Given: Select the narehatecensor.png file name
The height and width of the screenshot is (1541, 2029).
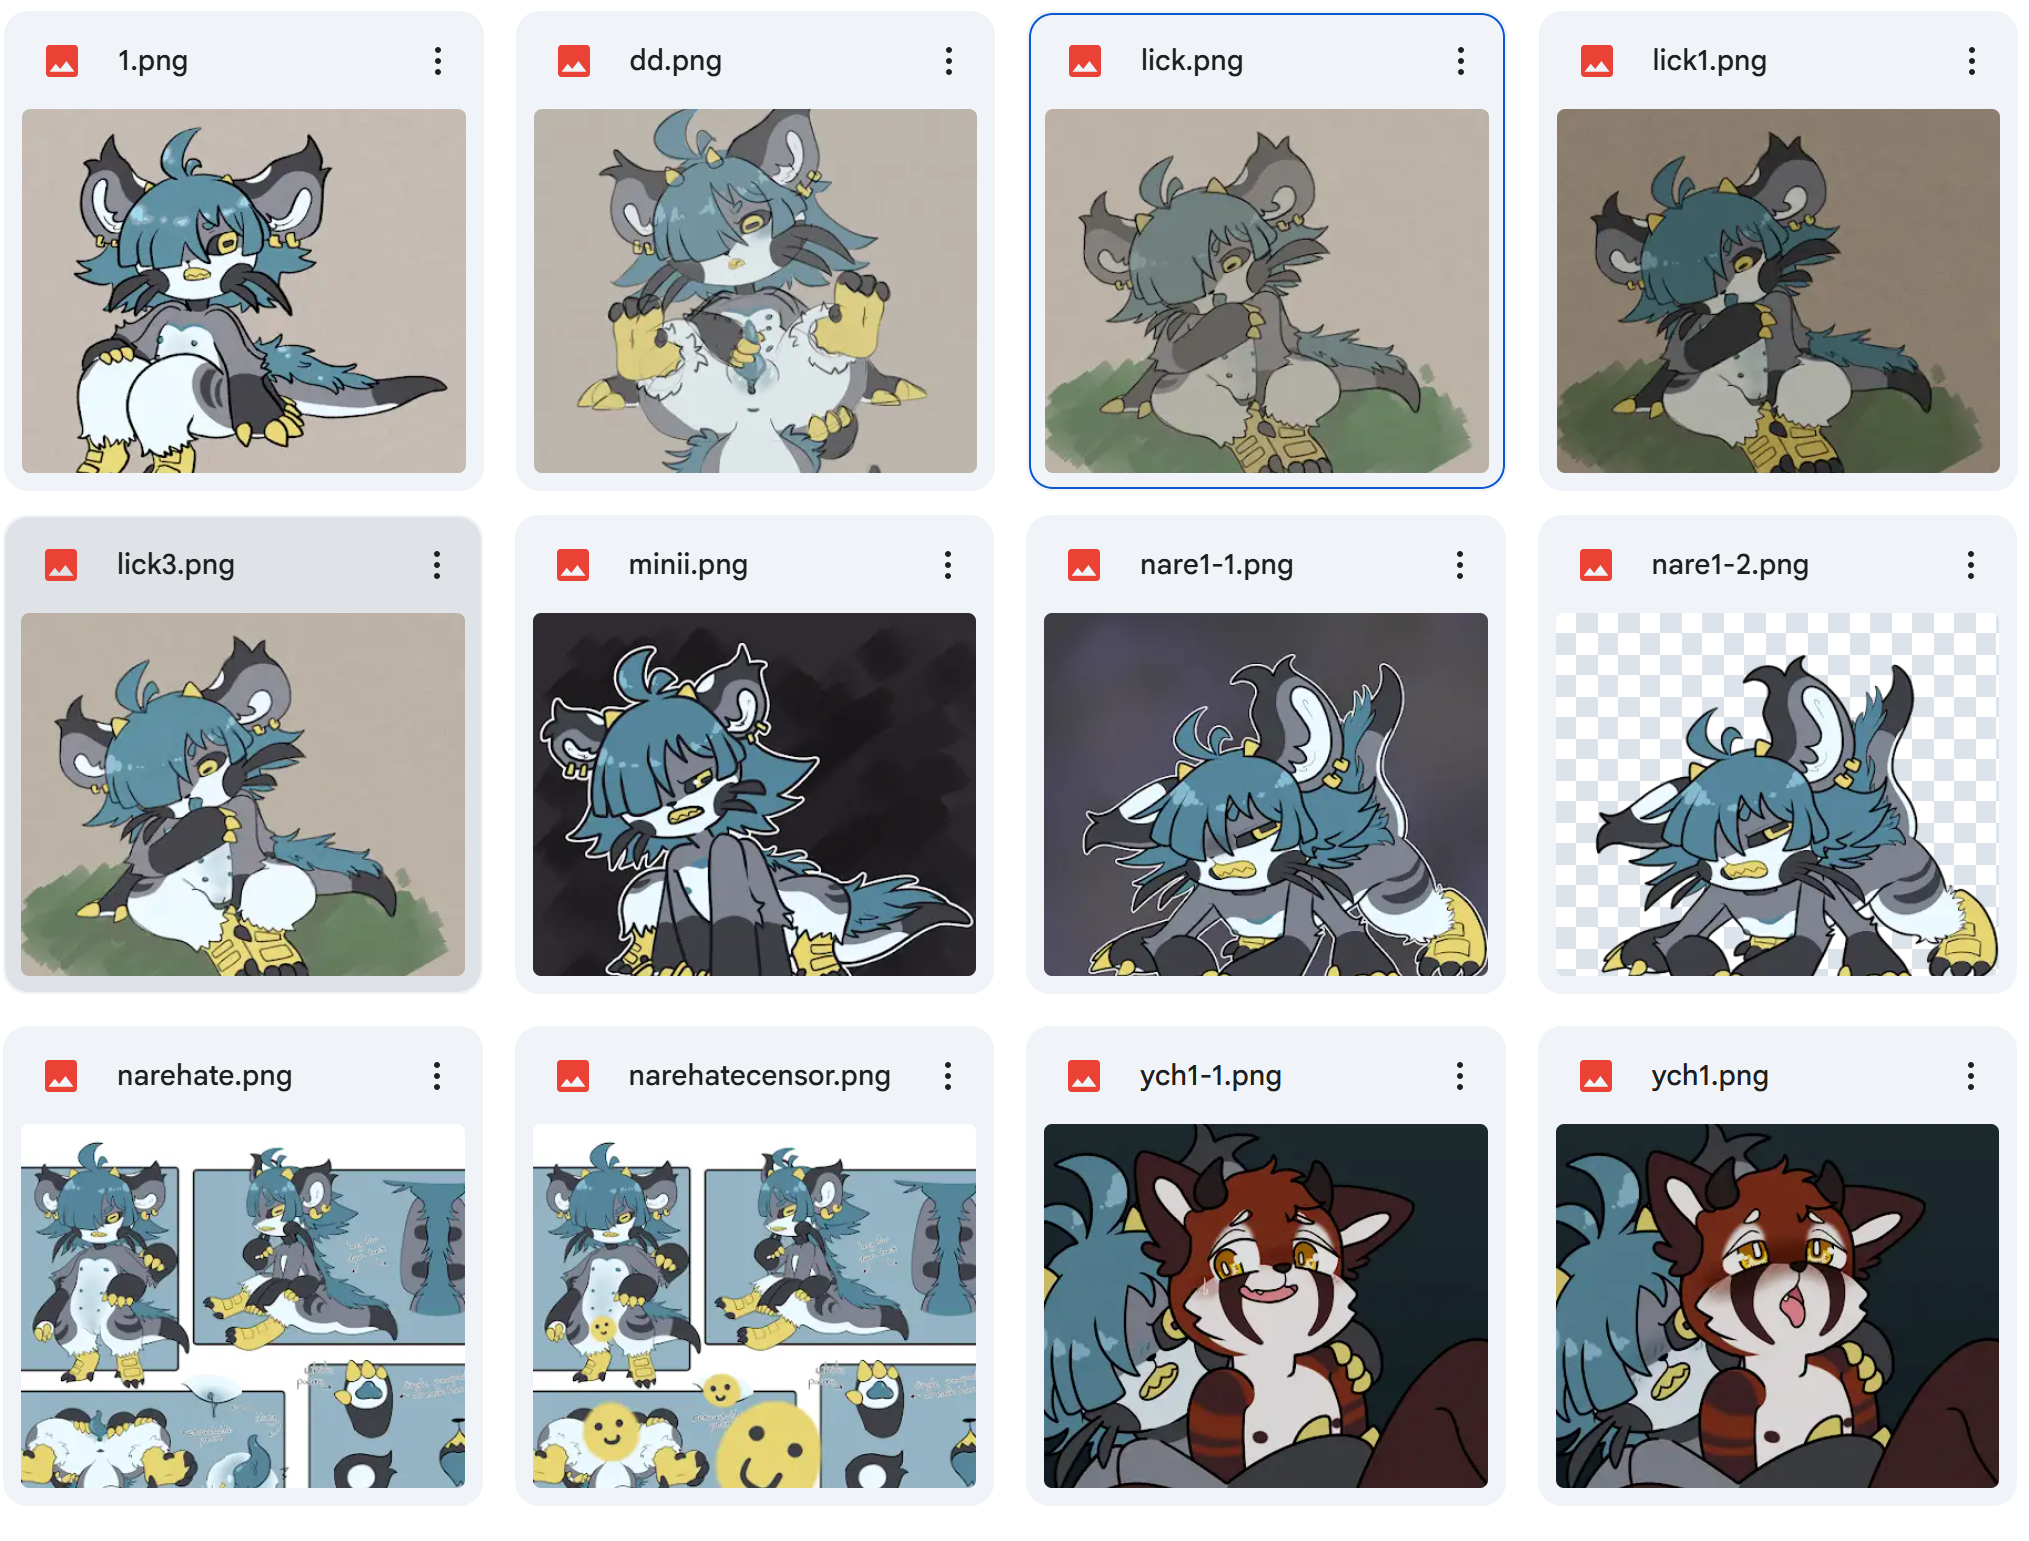Looking at the screenshot, I should tap(759, 1076).
